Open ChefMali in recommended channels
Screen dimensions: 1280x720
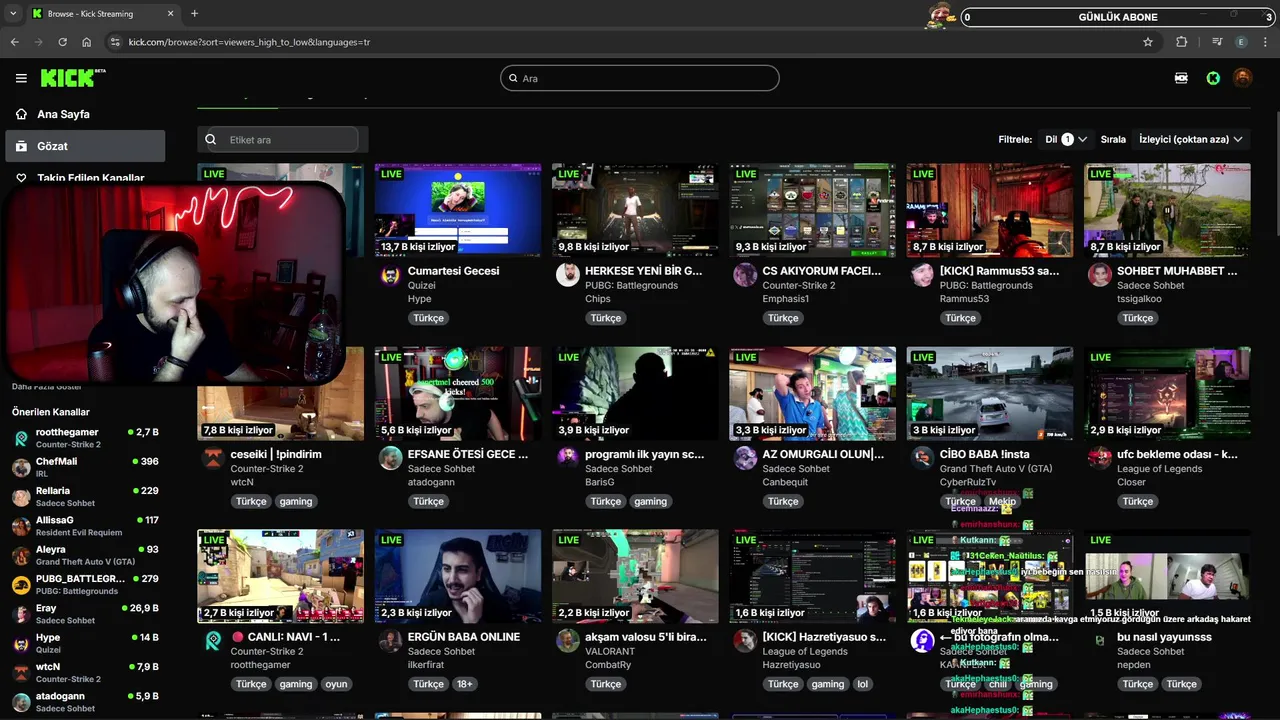pos(85,467)
